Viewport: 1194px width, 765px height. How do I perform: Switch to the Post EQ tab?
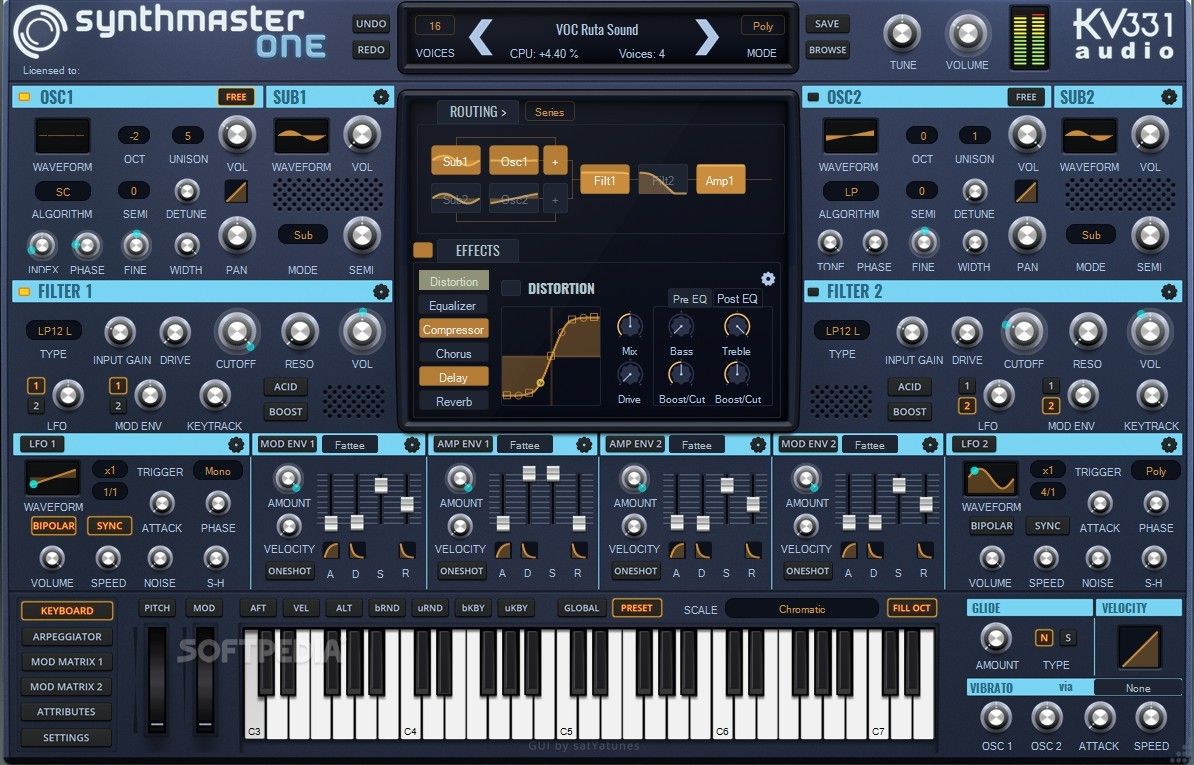pyautogui.click(x=737, y=298)
